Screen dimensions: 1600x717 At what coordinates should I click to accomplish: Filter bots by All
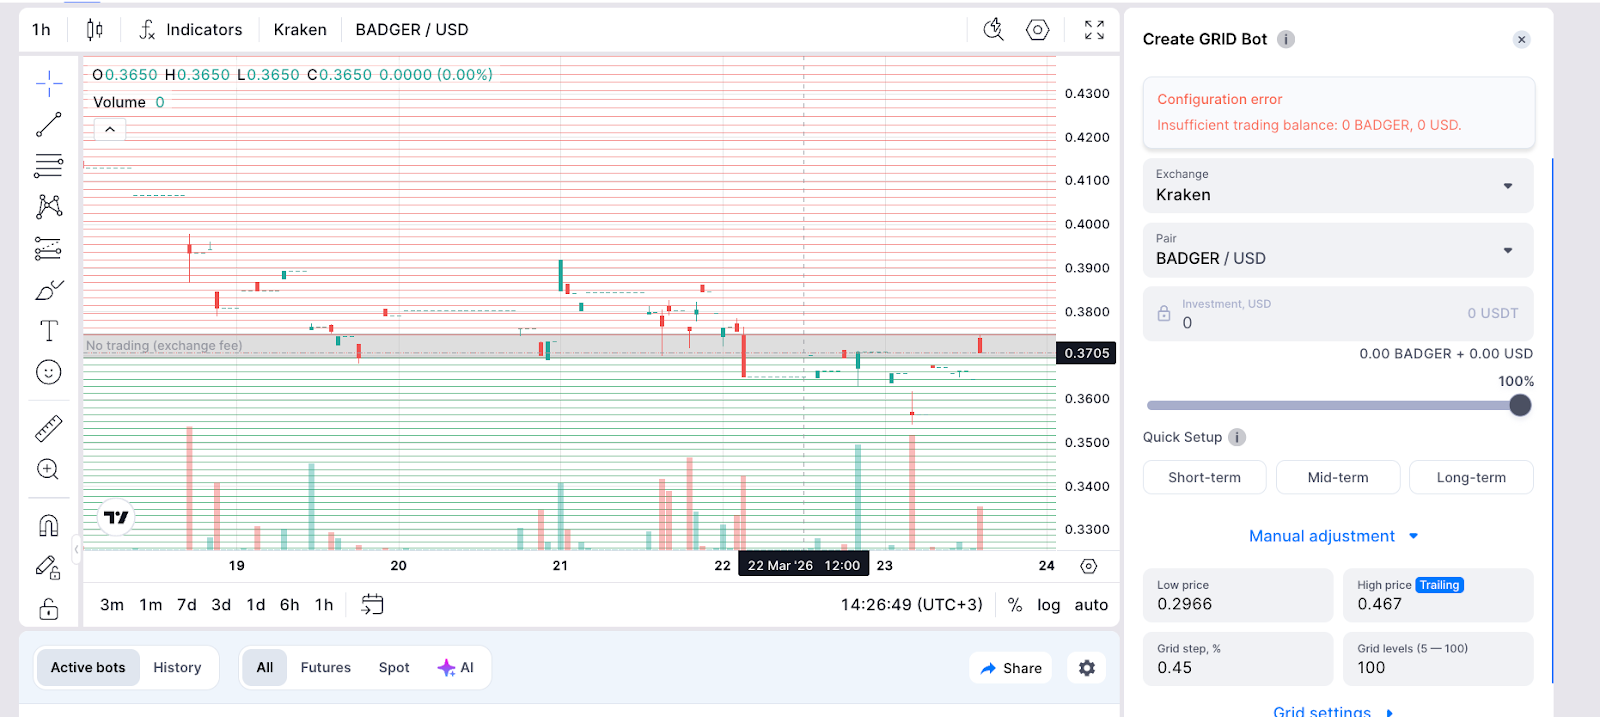pos(265,668)
